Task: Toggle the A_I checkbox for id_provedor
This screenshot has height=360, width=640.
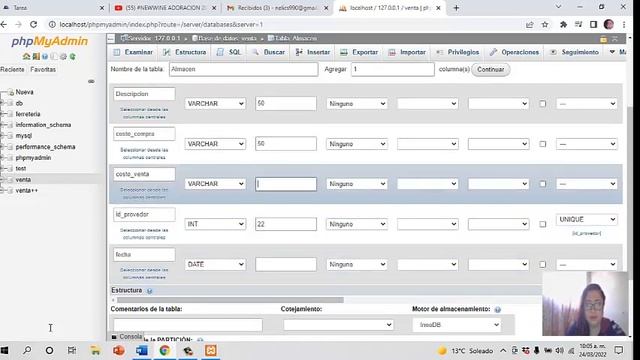Action: tap(542, 224)
